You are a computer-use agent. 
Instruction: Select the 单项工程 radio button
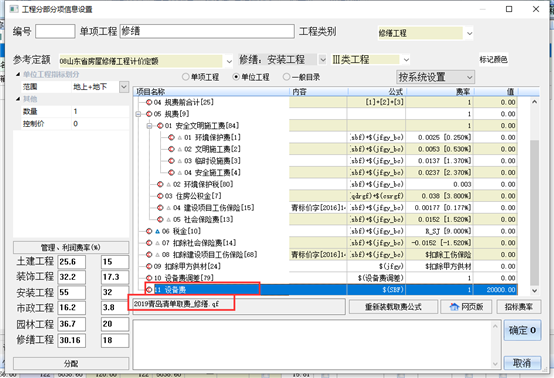[186, 77]
